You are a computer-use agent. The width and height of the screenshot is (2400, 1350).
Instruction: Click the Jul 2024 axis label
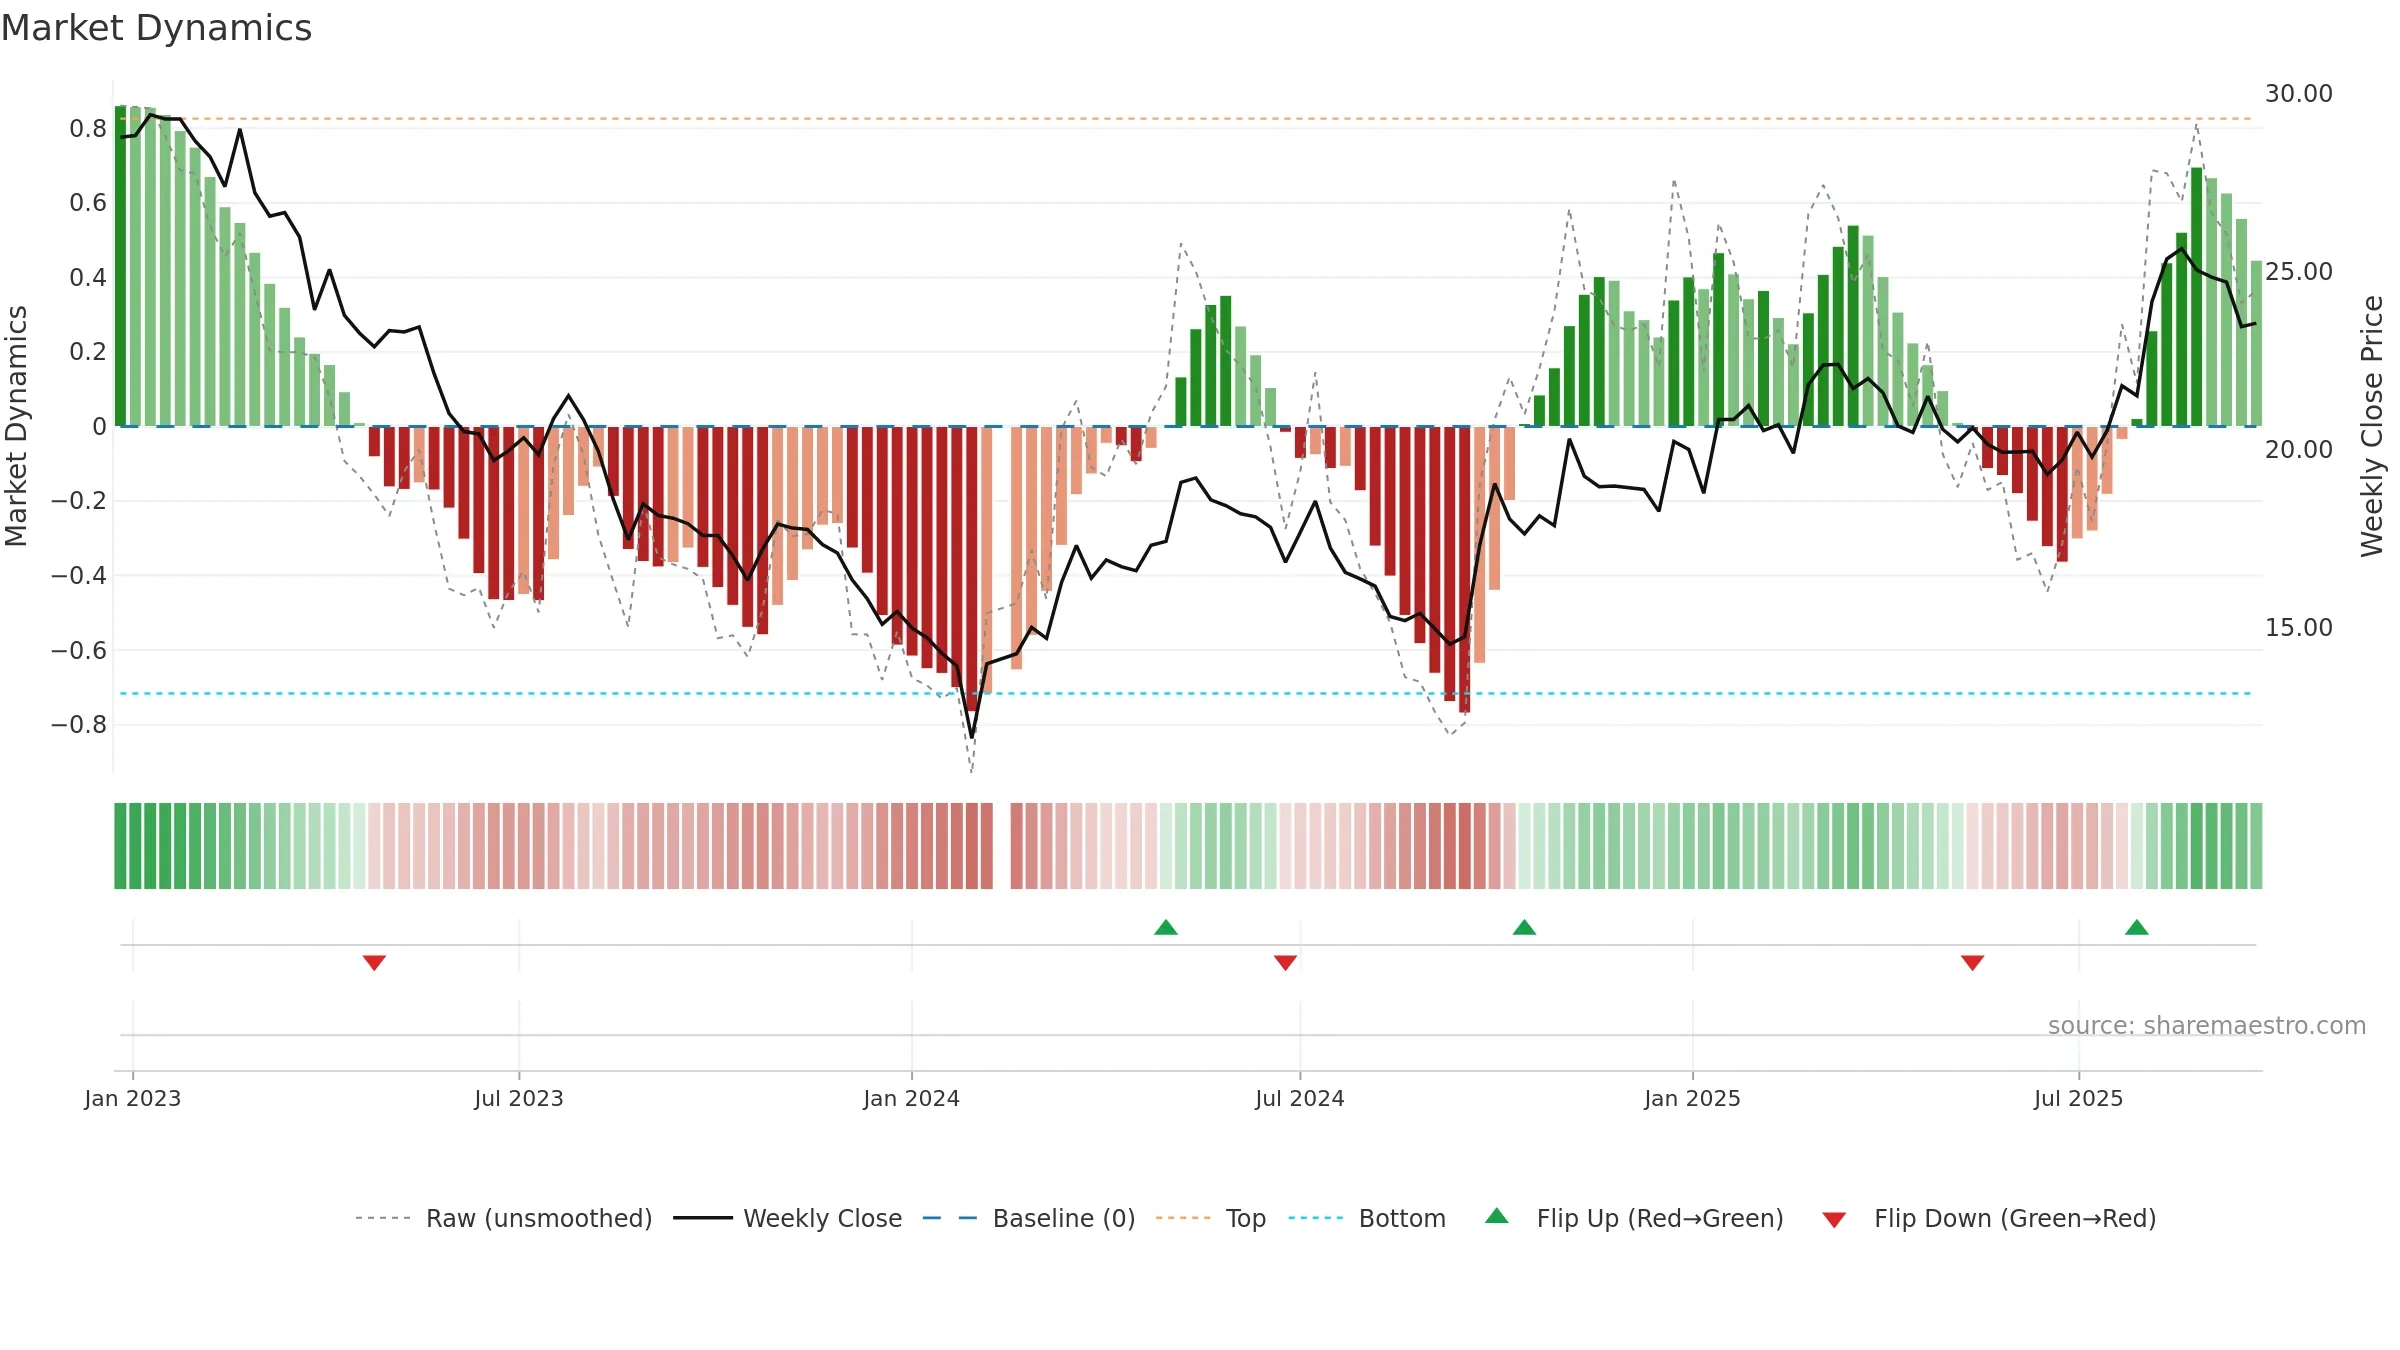(x=1300, y=1099)
